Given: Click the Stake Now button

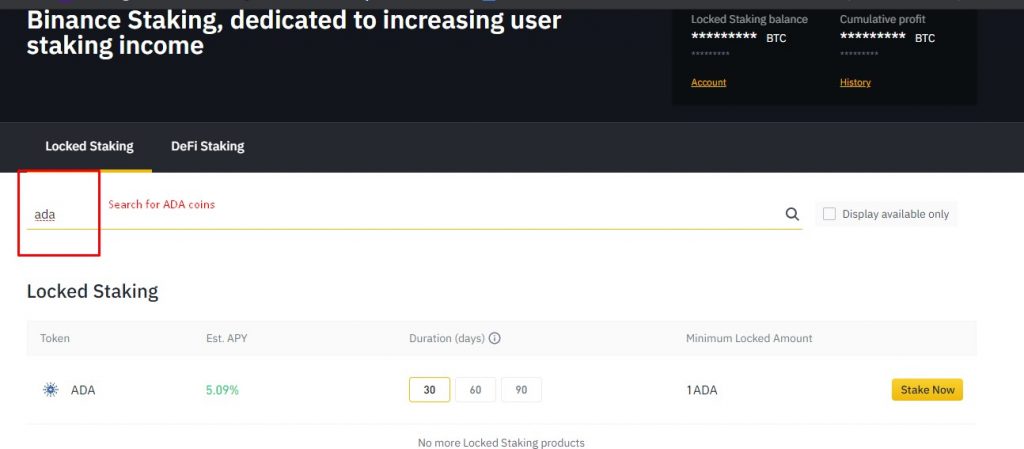Looking at the screenshot, I should 927,390.
